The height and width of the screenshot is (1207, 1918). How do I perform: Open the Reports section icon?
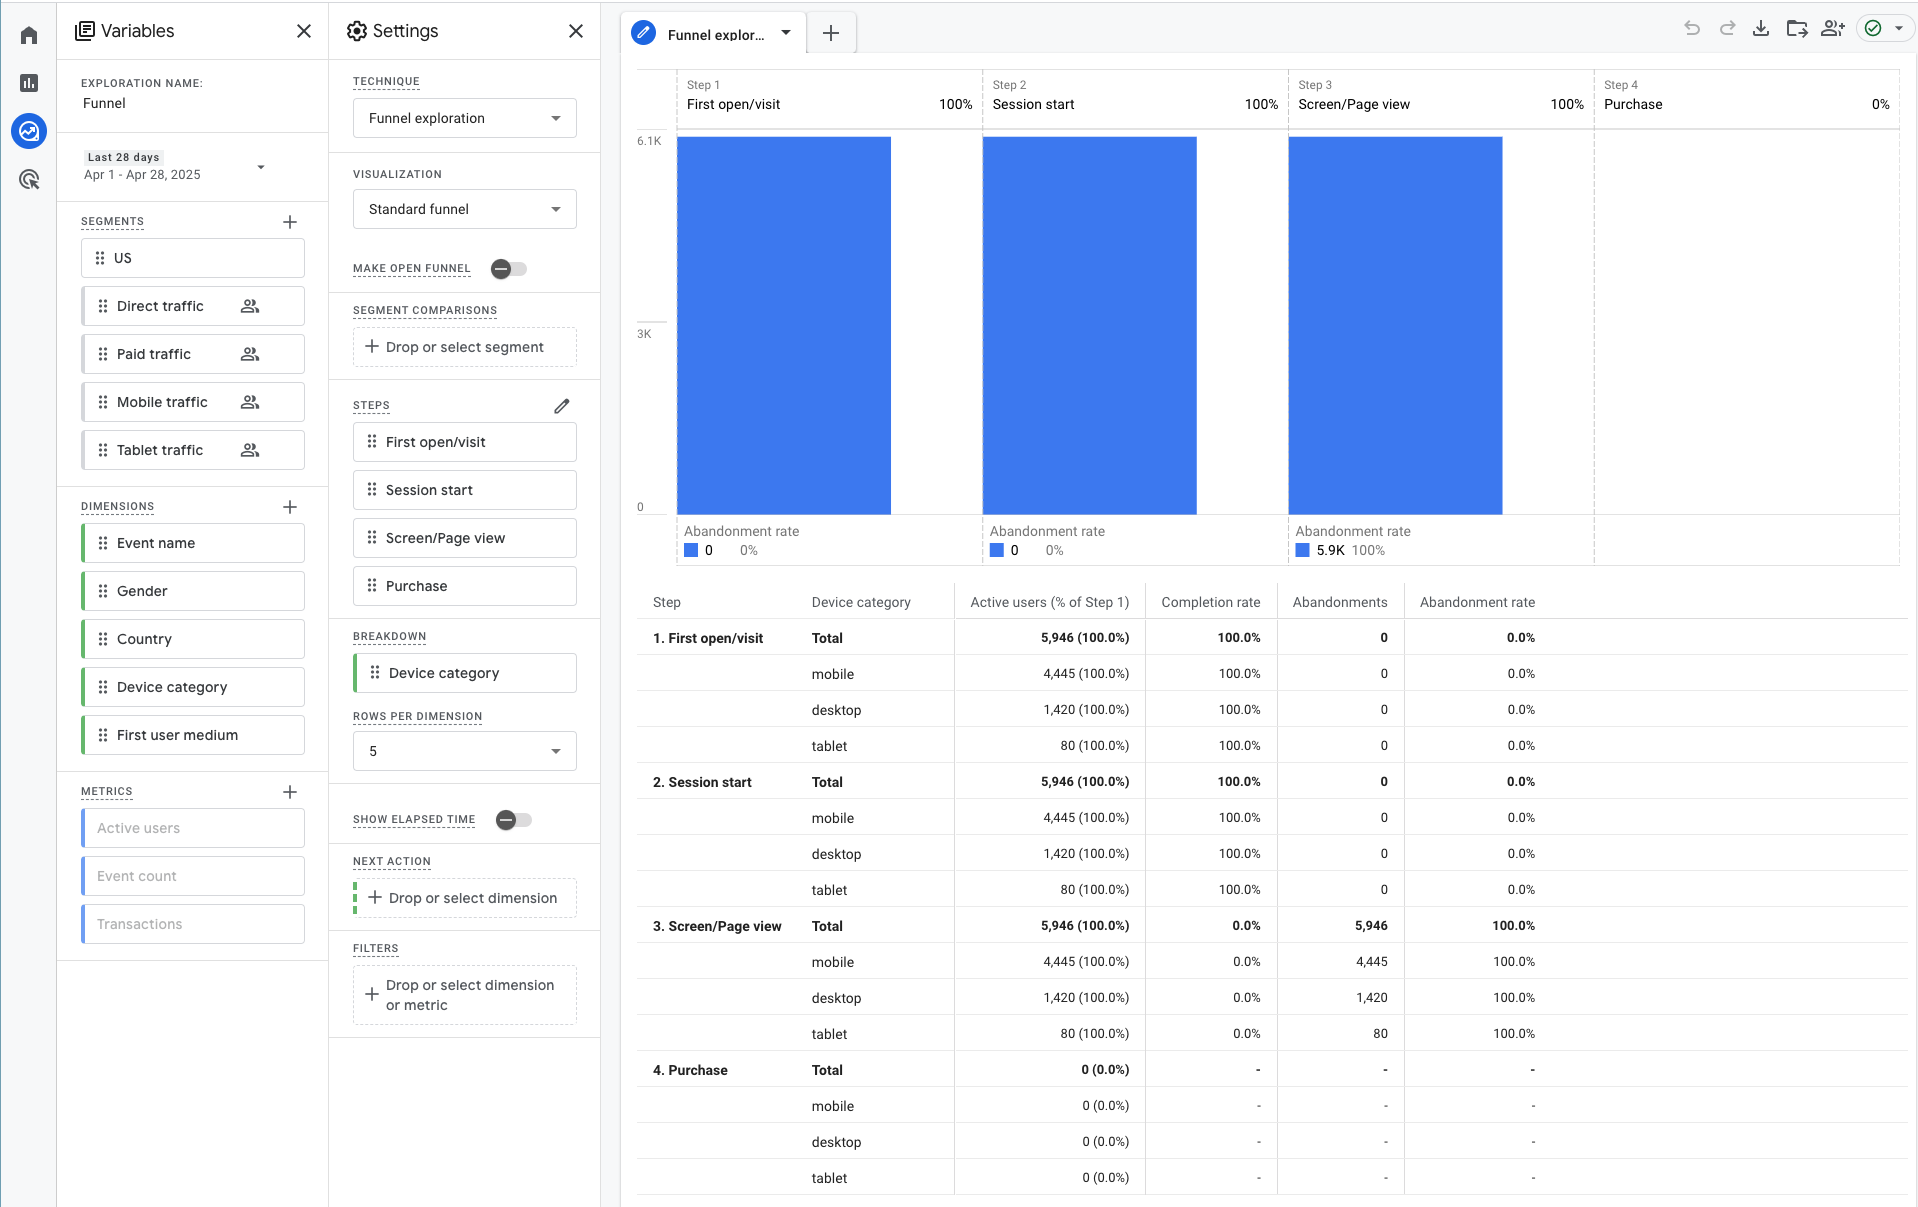(x=28, y=83)
